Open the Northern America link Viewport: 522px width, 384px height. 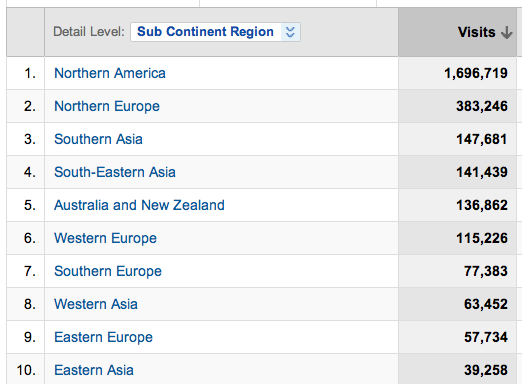point(110,73)
